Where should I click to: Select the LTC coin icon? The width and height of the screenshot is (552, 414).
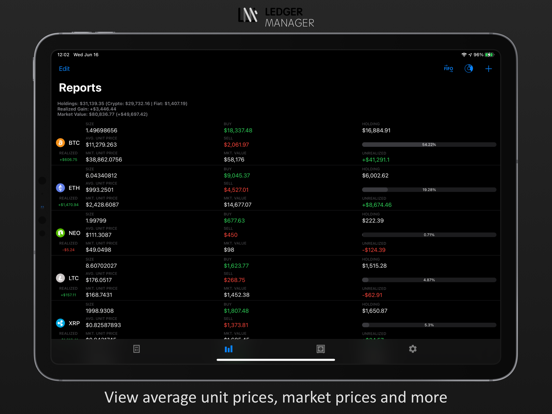point(61,278)
